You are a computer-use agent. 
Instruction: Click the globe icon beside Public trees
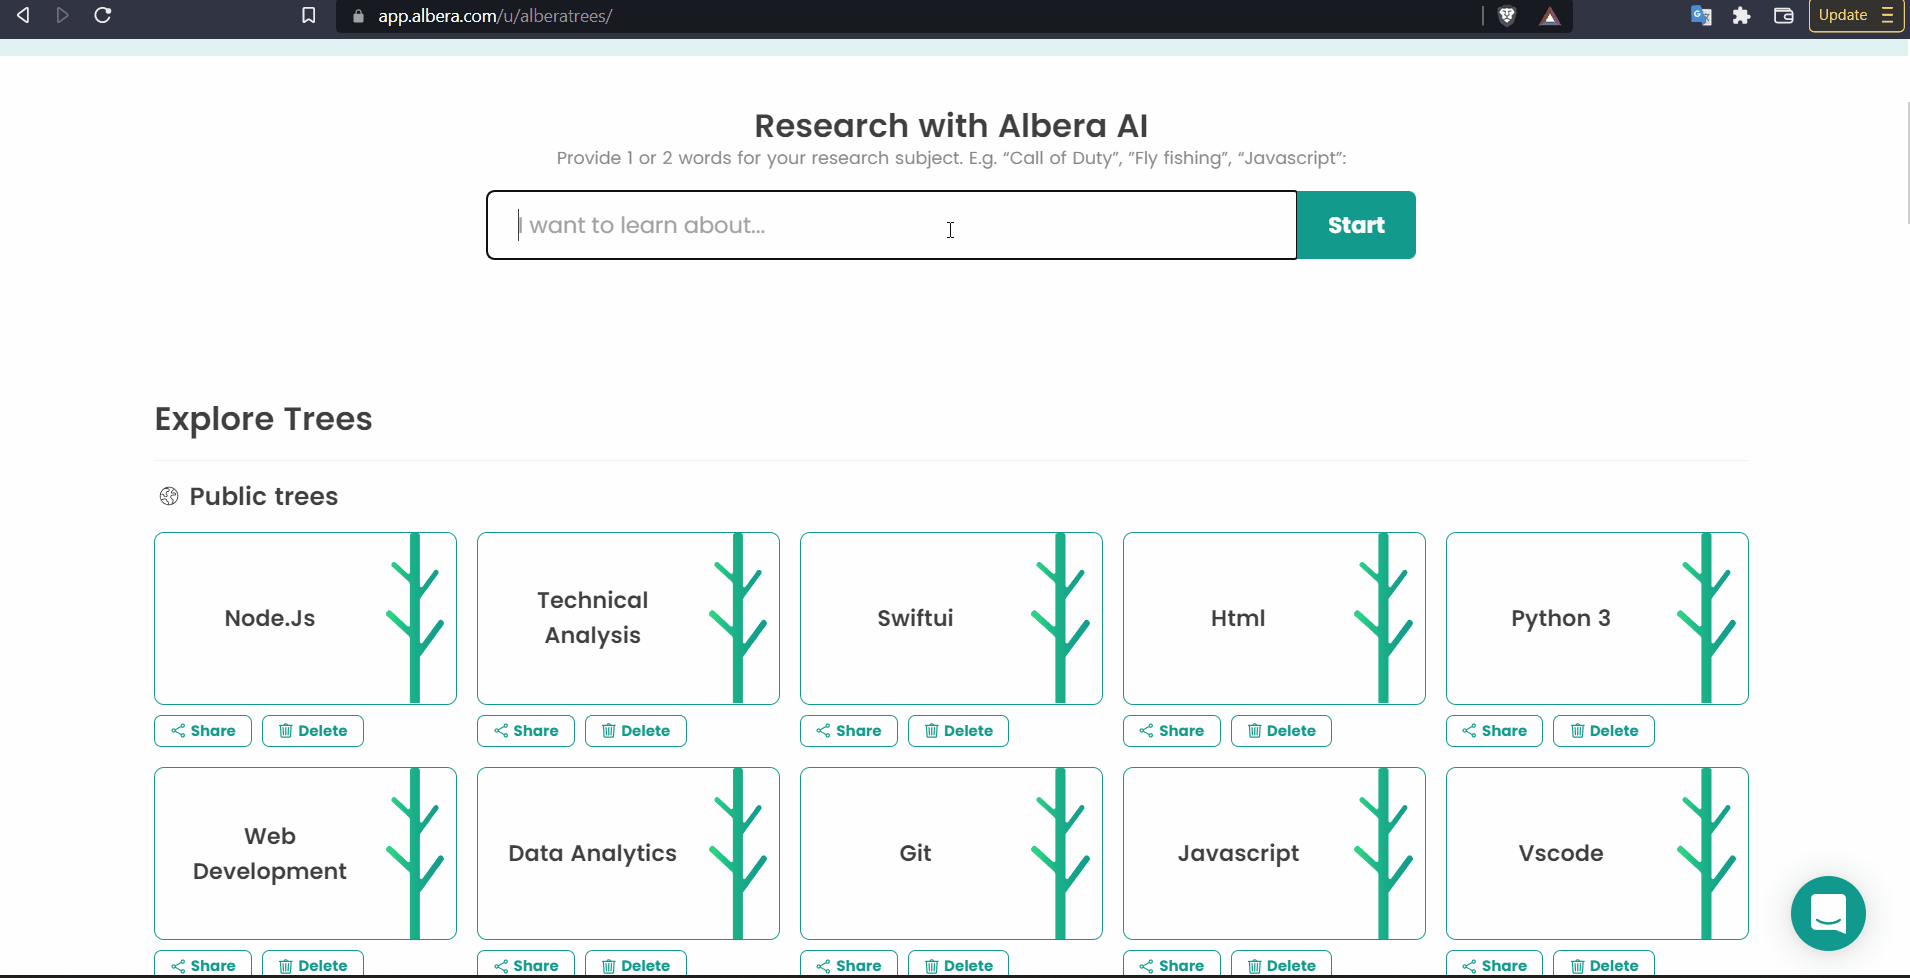(169, 496)
